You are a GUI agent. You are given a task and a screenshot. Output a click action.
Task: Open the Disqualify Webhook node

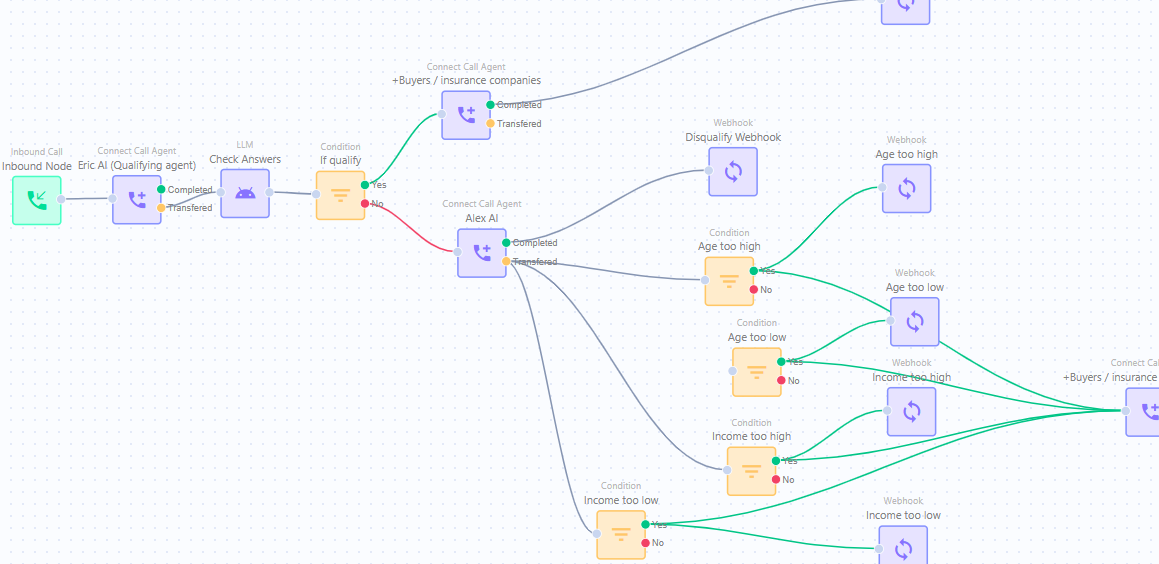(733, 171)
